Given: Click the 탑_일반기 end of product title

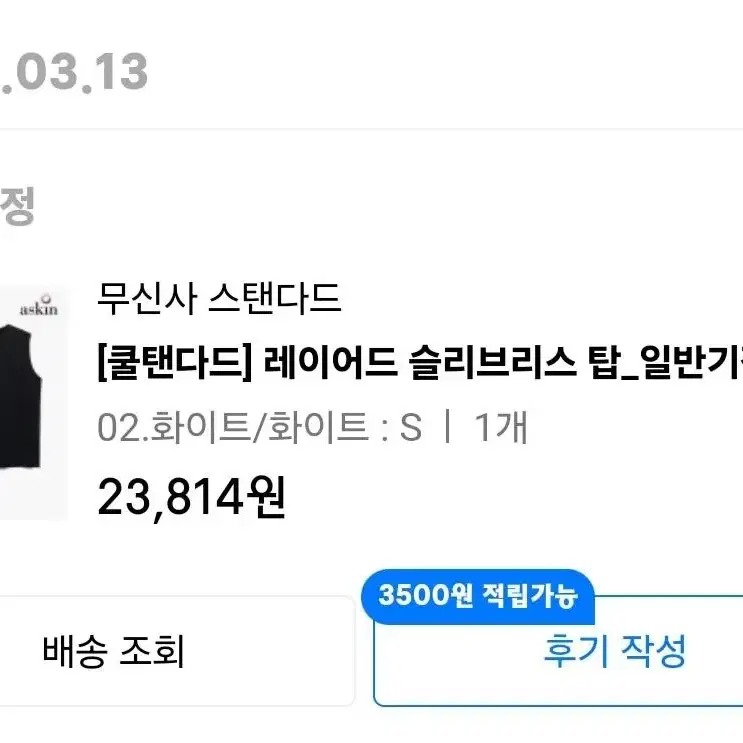Looking at the screenshot, I should (x=665, y=362).
